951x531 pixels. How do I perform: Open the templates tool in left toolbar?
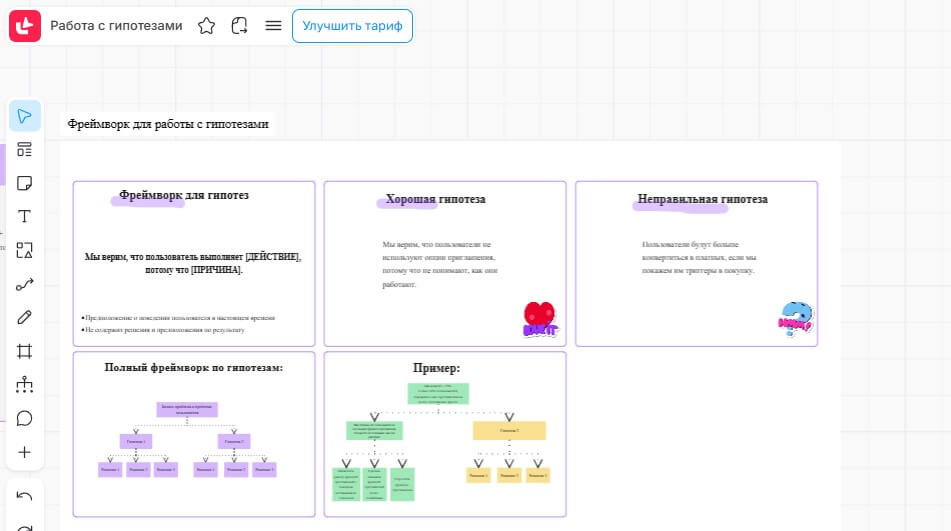pos(25,150)
